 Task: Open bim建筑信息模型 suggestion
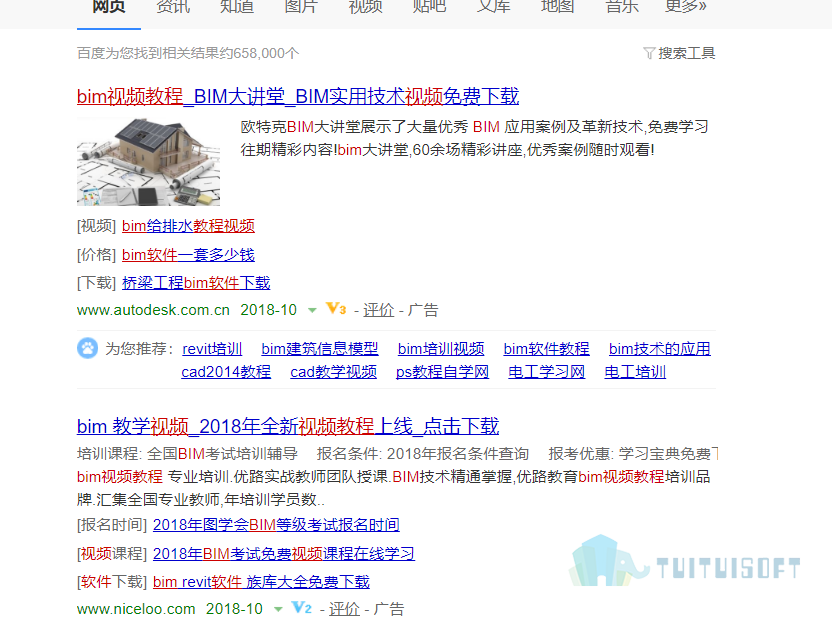tap(320, 349)
